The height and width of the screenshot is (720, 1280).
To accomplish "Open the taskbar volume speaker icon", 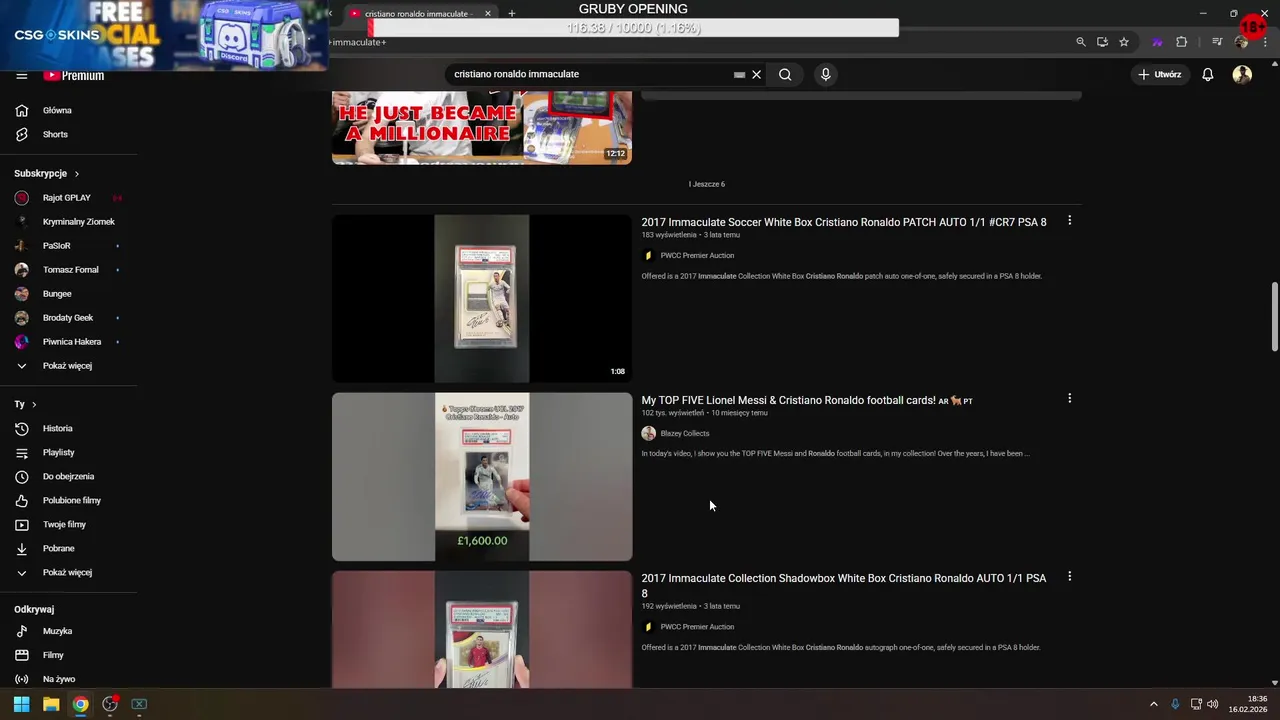I will [x=1212, y=704].
